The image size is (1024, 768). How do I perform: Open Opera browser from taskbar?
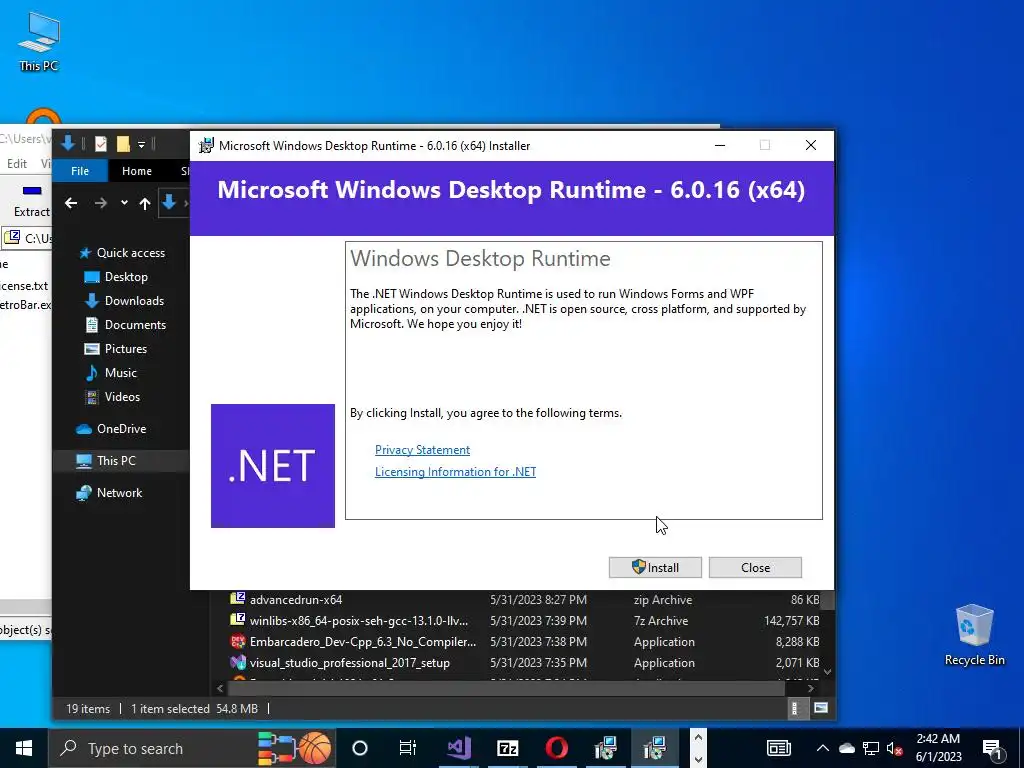point(556,748)
